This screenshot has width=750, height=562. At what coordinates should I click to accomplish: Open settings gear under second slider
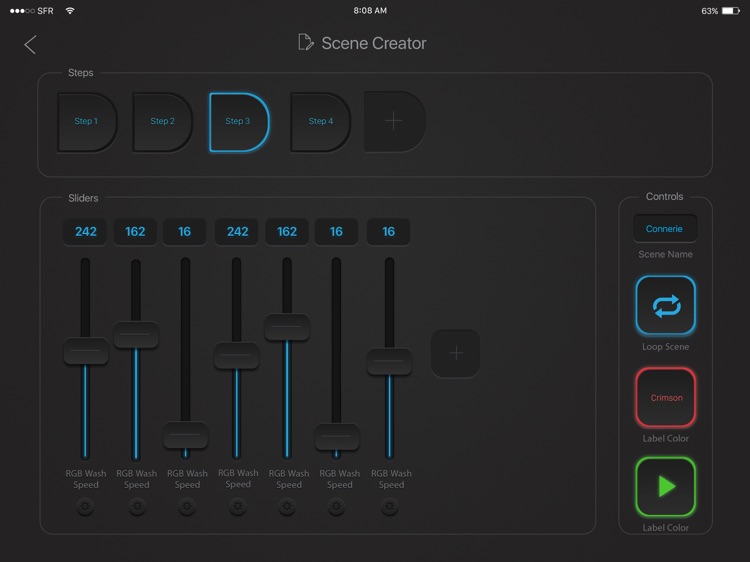137,506
